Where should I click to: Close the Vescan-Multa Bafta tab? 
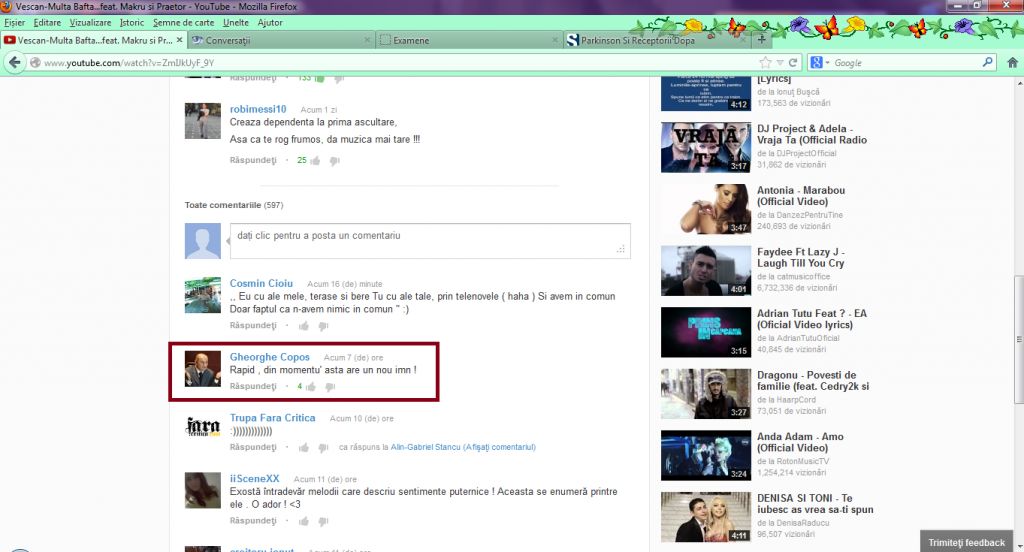(x=180, y=40)
